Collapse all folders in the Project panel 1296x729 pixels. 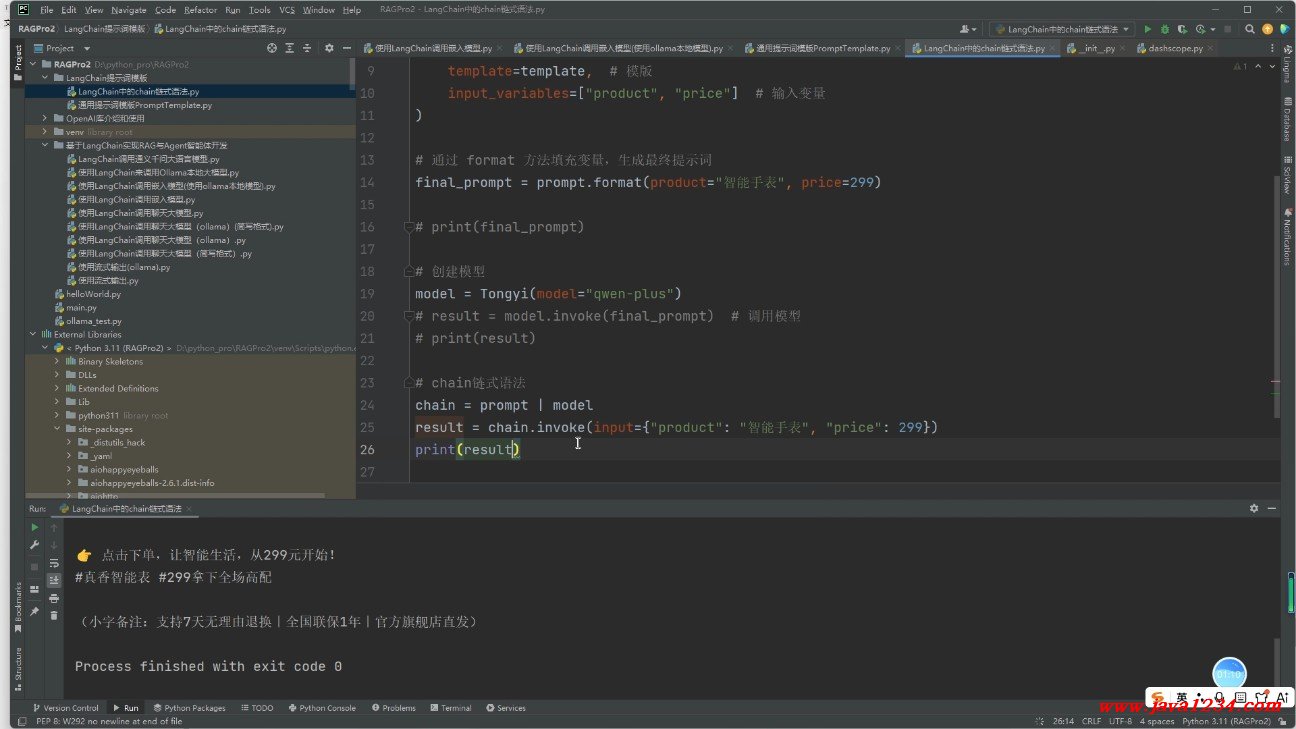(x=308, y=48)
